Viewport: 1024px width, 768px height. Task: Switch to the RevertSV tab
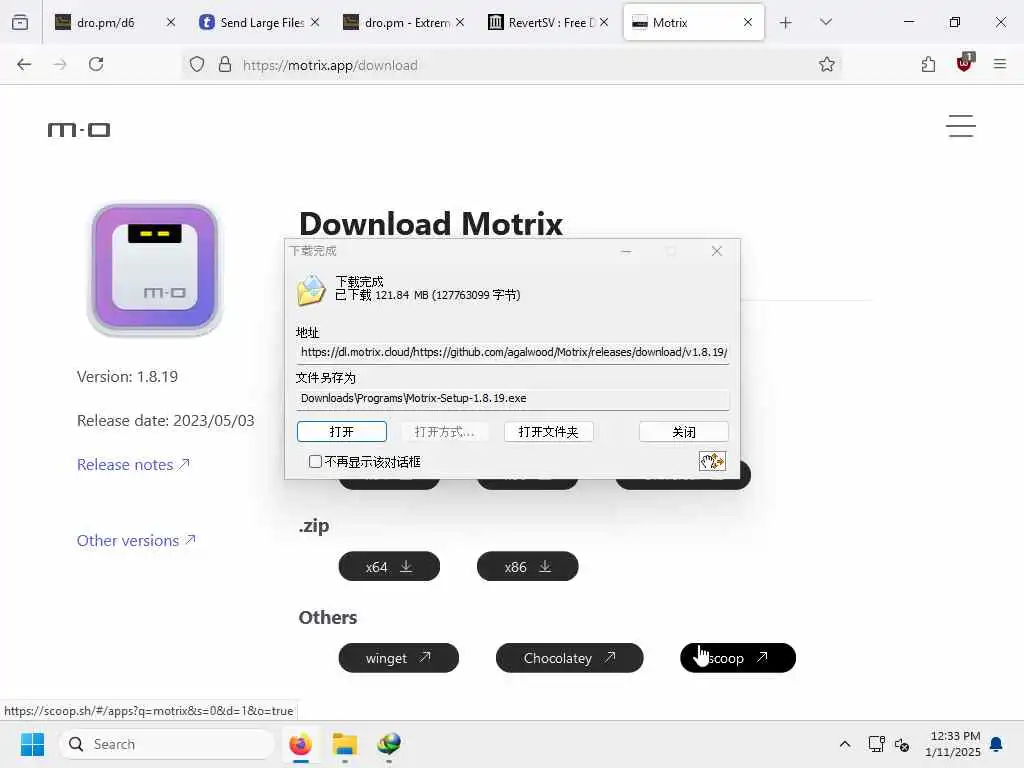(541, 22)
